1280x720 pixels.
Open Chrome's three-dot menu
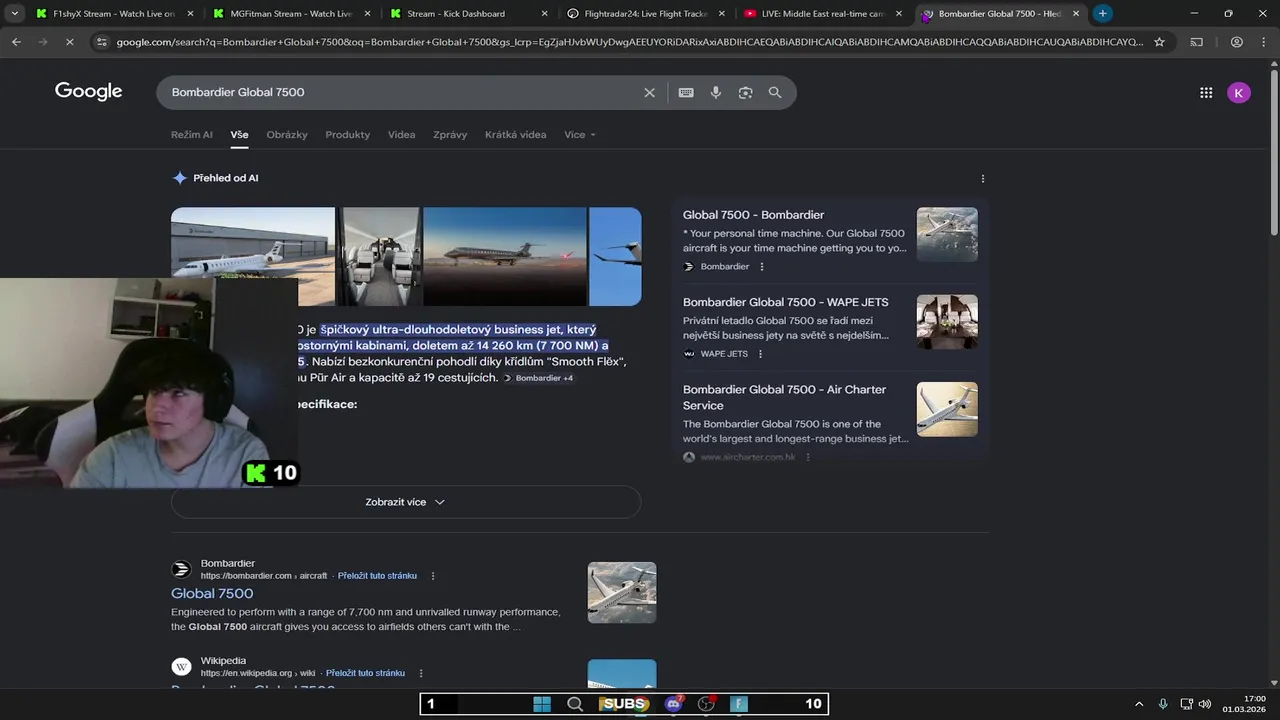coord(1263,42)
